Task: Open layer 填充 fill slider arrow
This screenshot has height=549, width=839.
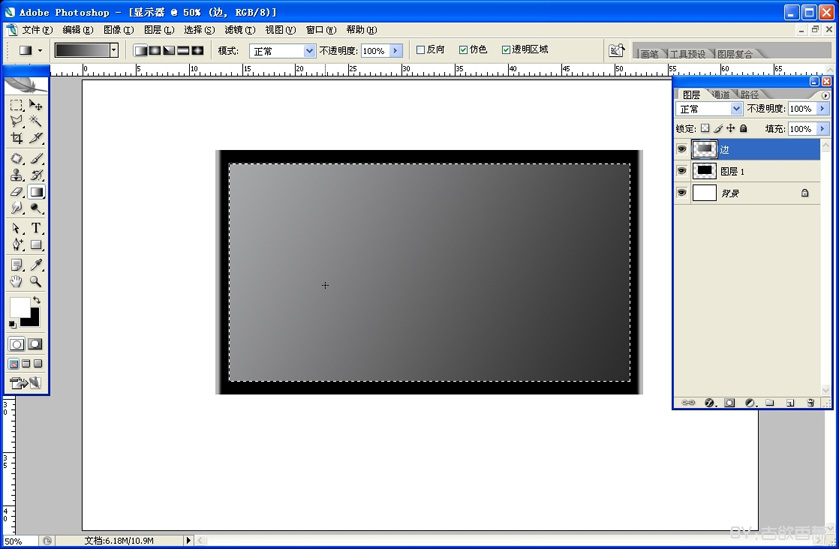Action: (822, 128)
